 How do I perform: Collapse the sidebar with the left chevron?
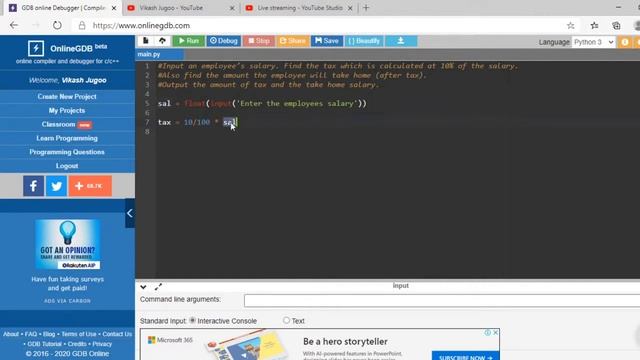click(129, 213)
